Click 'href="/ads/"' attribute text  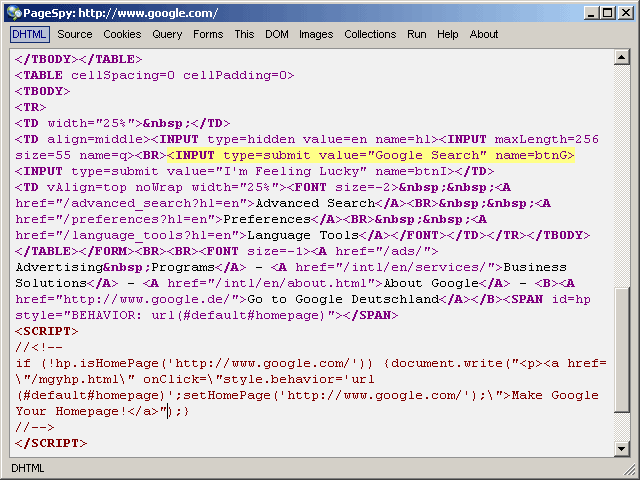(382, 251)
